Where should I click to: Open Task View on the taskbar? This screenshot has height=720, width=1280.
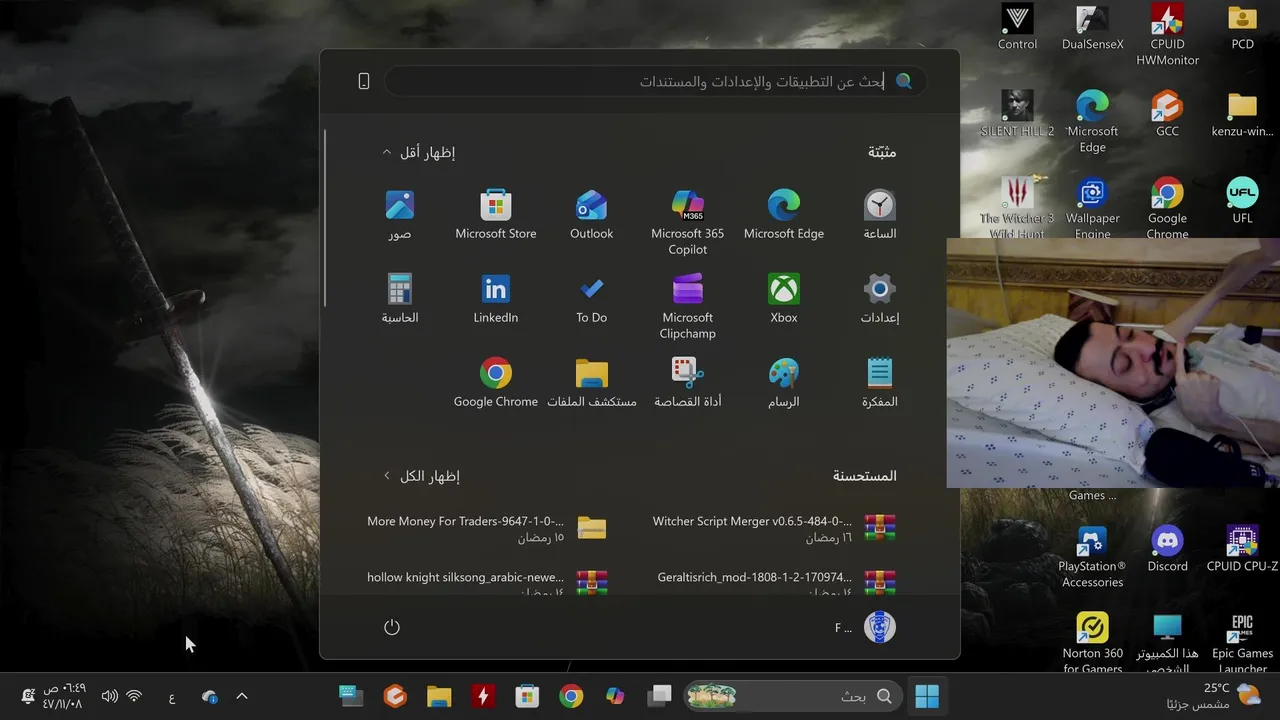coord(659,696)
